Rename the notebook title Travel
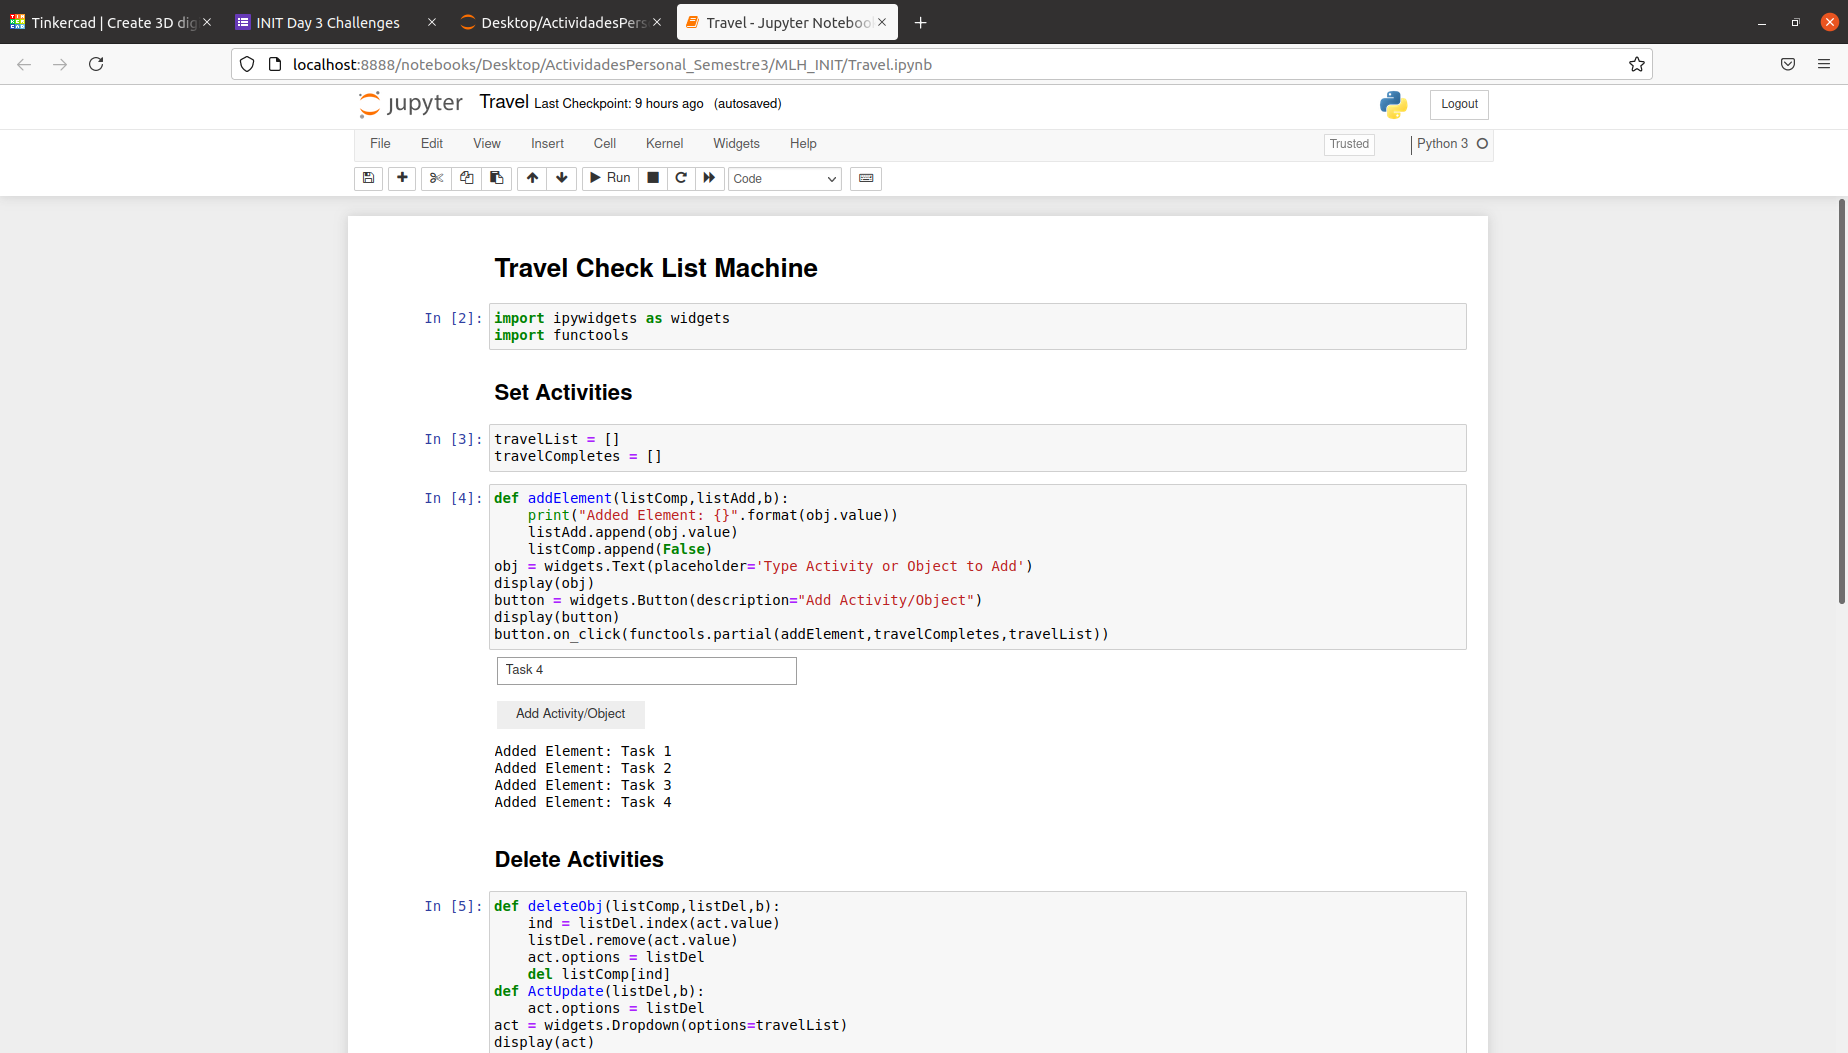 (x=504, y=102)
